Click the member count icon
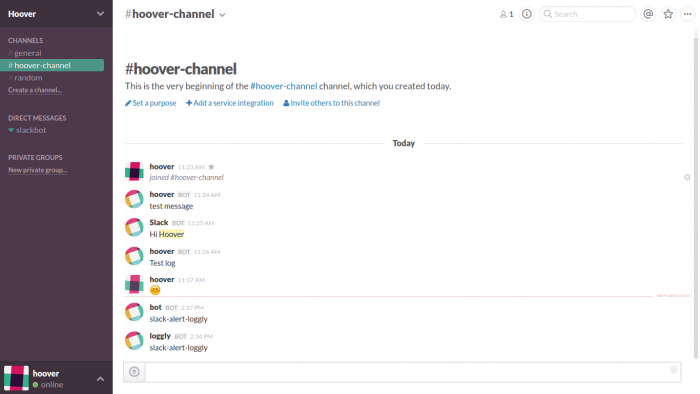 tap(507, 14)
